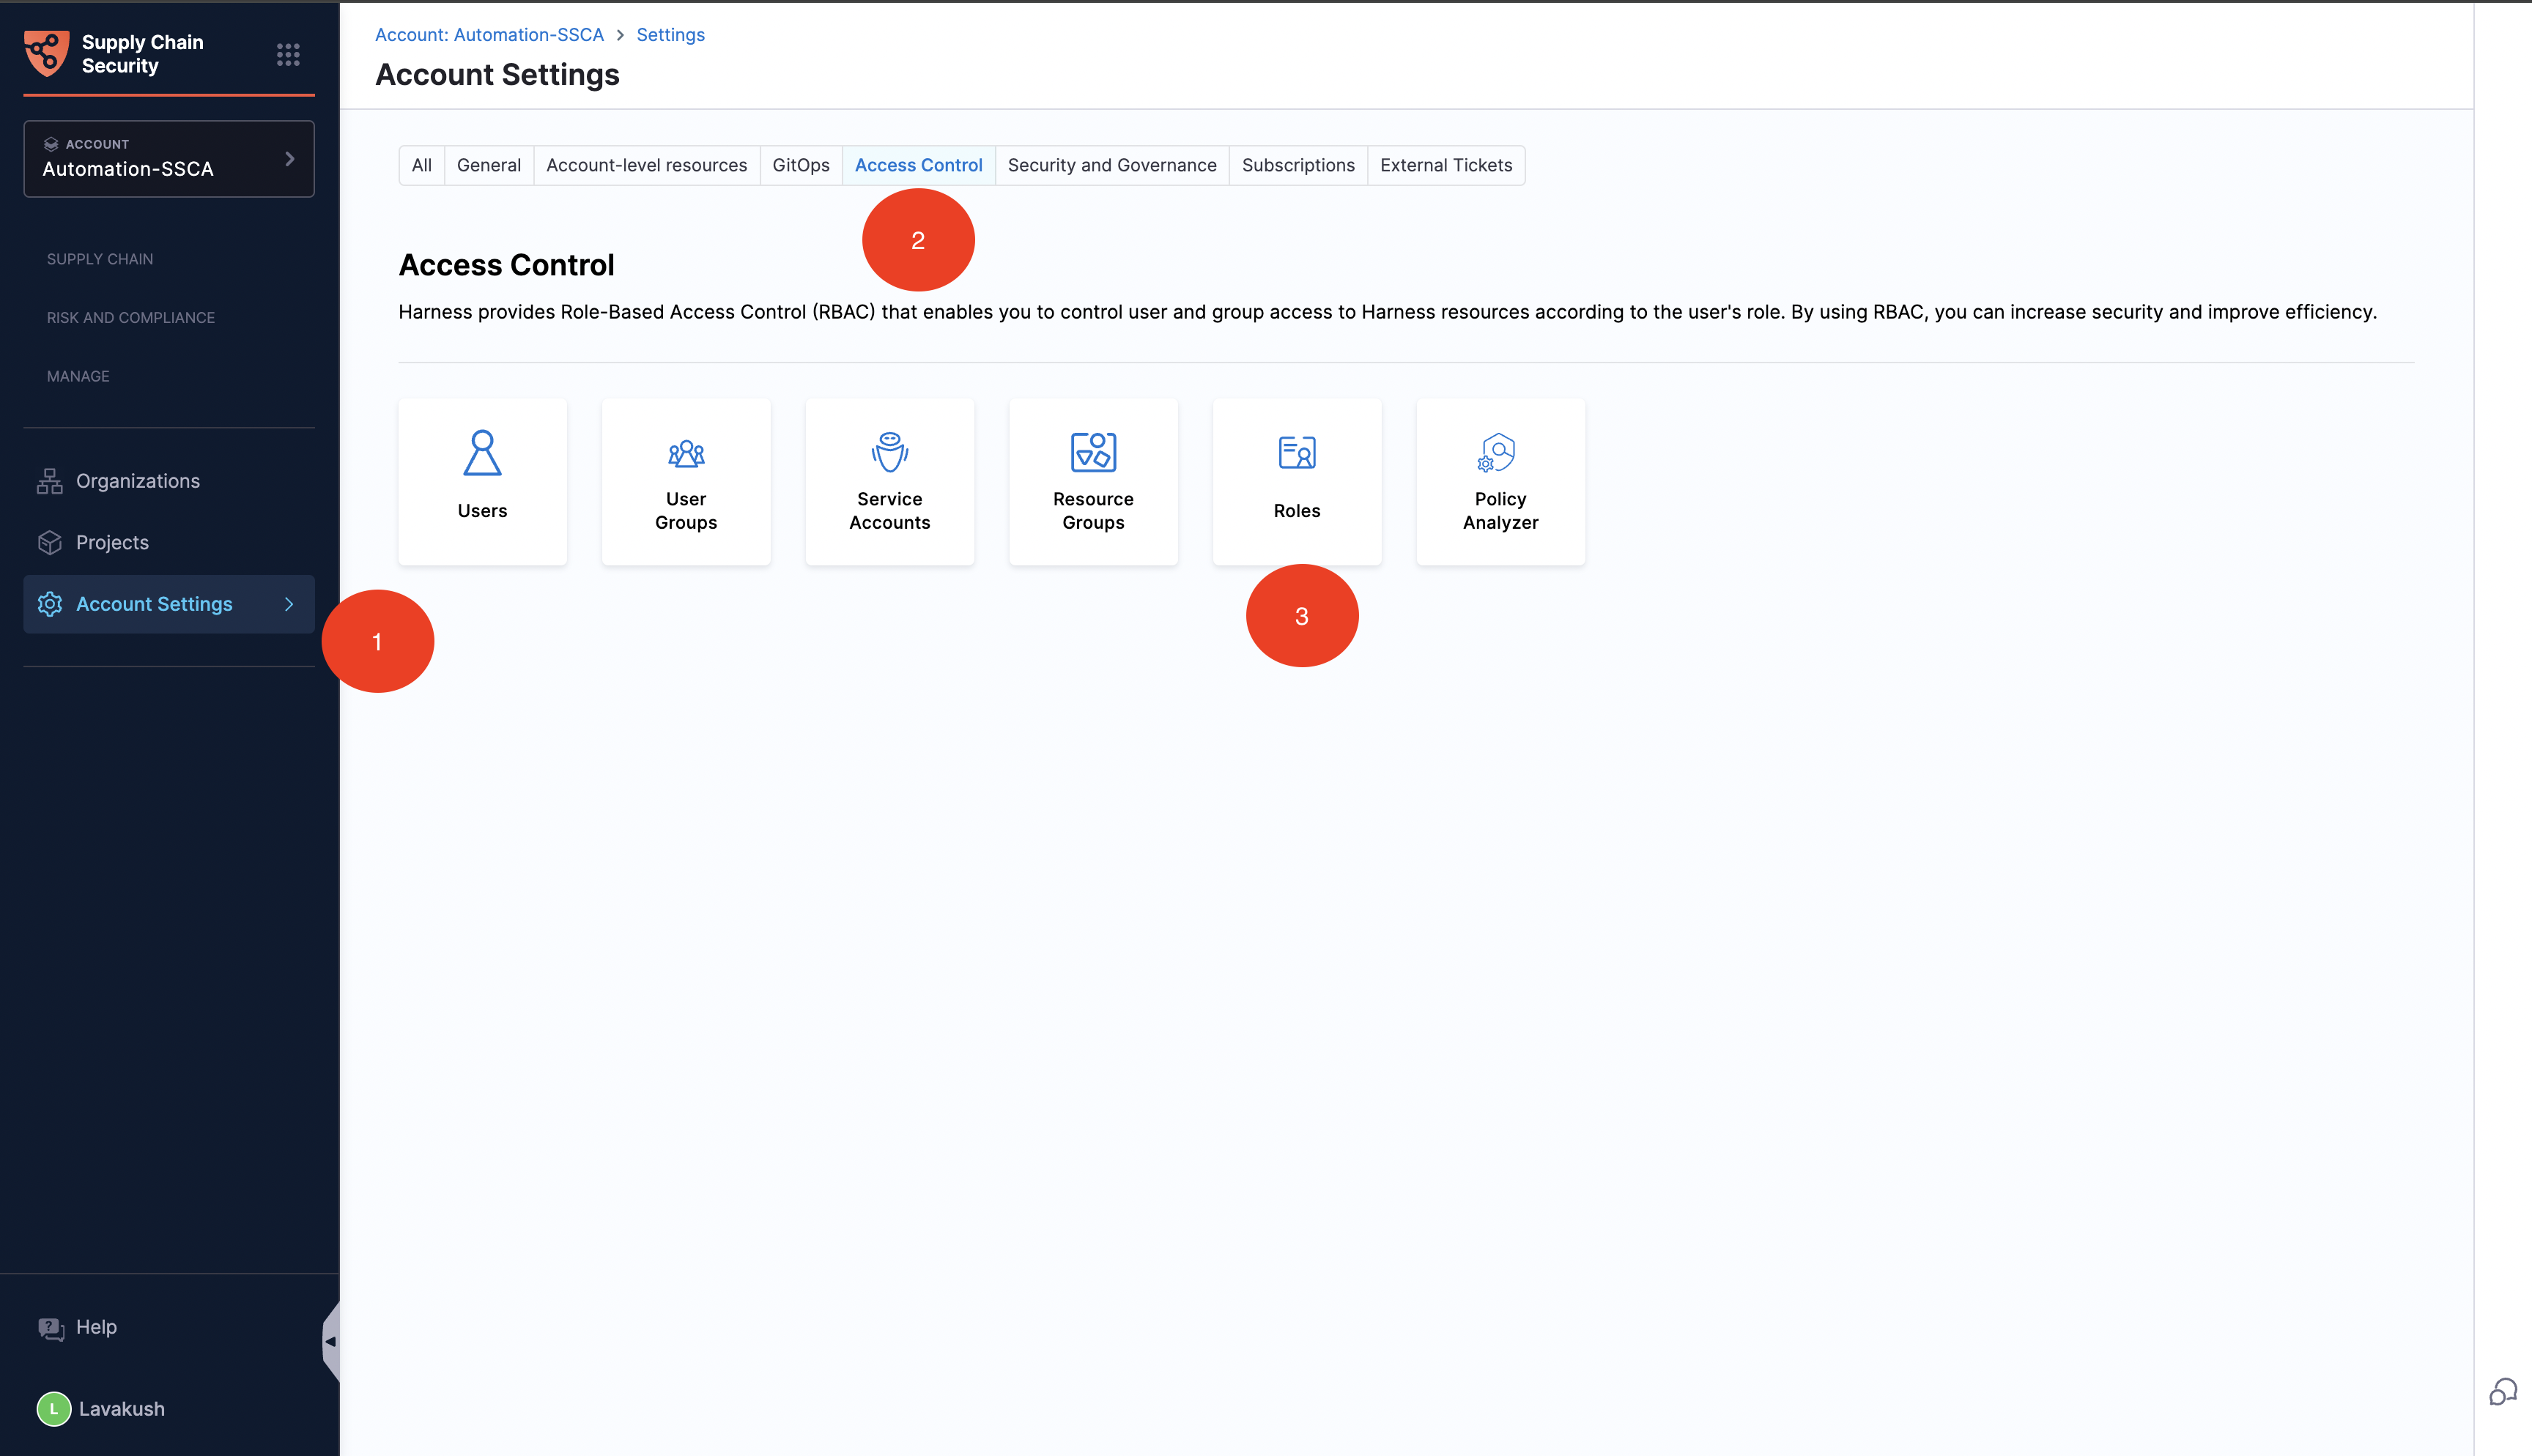Select the Subscriptions tab
Image resolution: width=2532 pixels, height=1456 pixels.
click(1298, 165)
